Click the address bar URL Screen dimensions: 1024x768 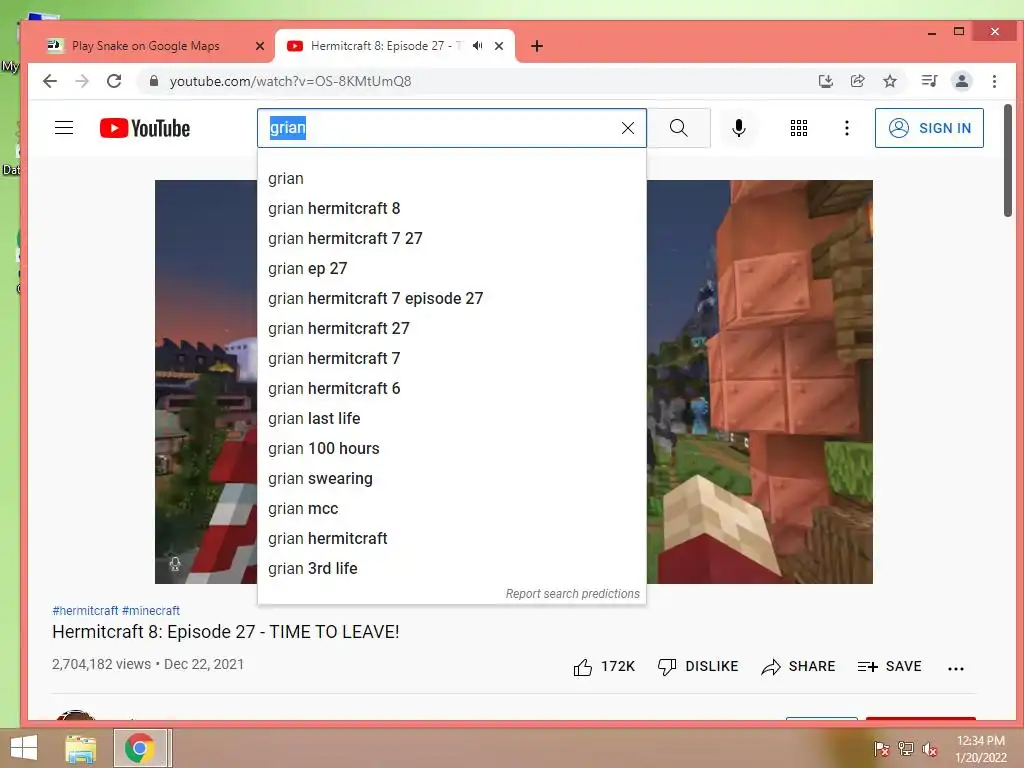290,81
